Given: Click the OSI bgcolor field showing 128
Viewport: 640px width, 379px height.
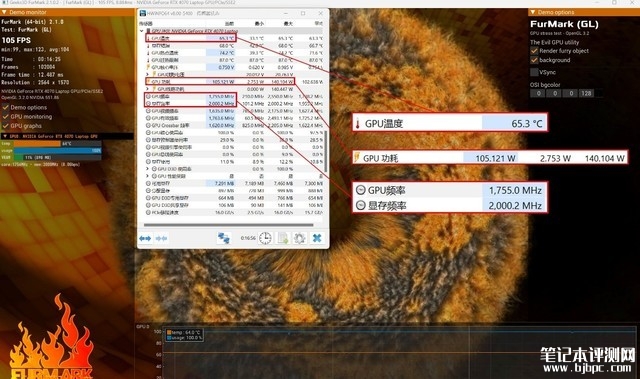Looking at the screenshot, I should click(x=587, y=93).
